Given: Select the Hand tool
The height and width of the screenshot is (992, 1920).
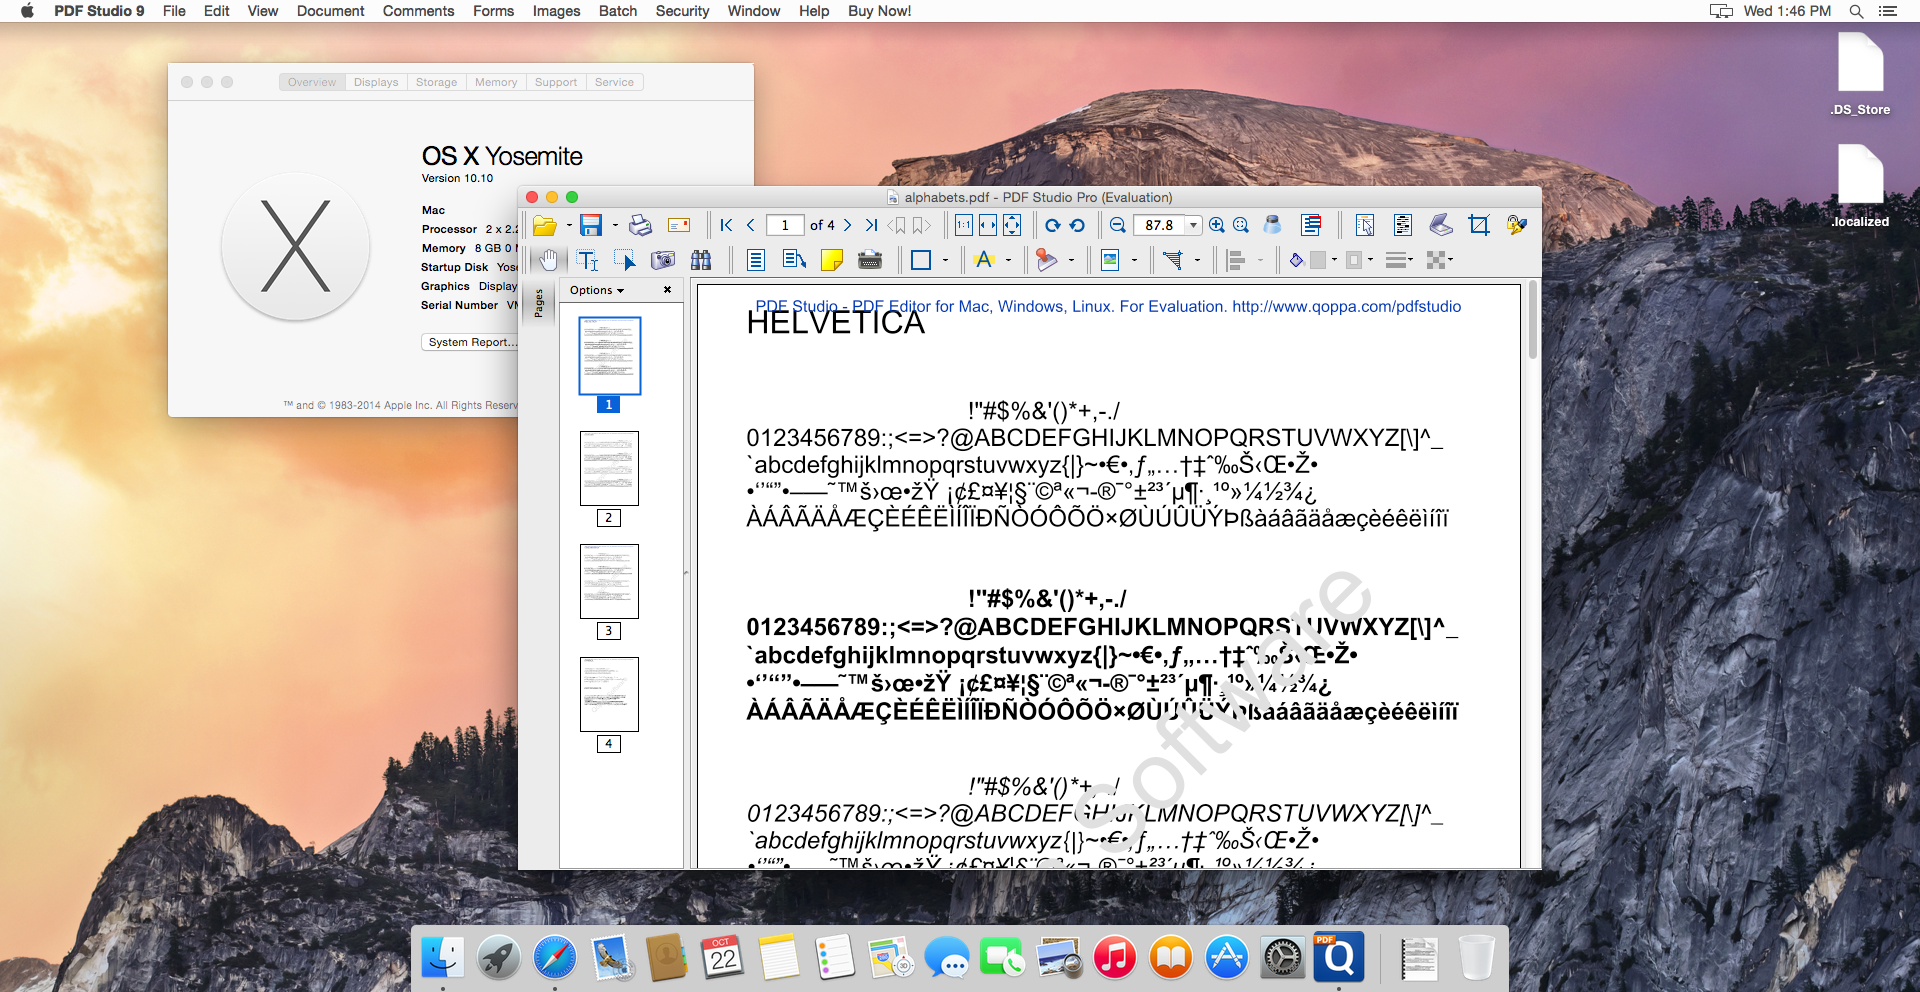Looking at the screenshot, I should [548, 261].
